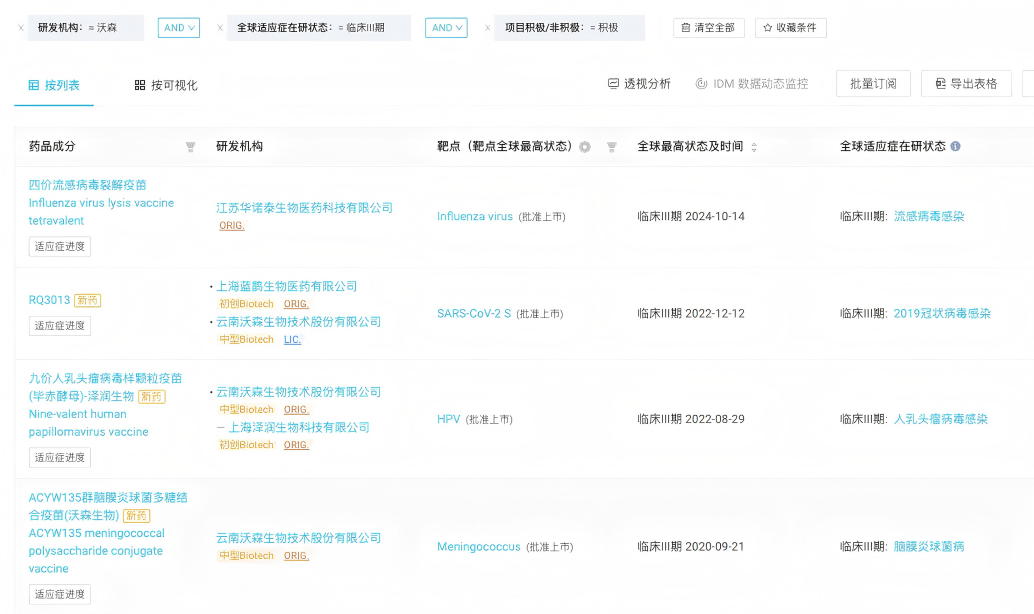Click 初创Biotech tag under 上海蓝鹊生物医药
The width and height of the screenshot is (1034, 614).
point(246,304)
